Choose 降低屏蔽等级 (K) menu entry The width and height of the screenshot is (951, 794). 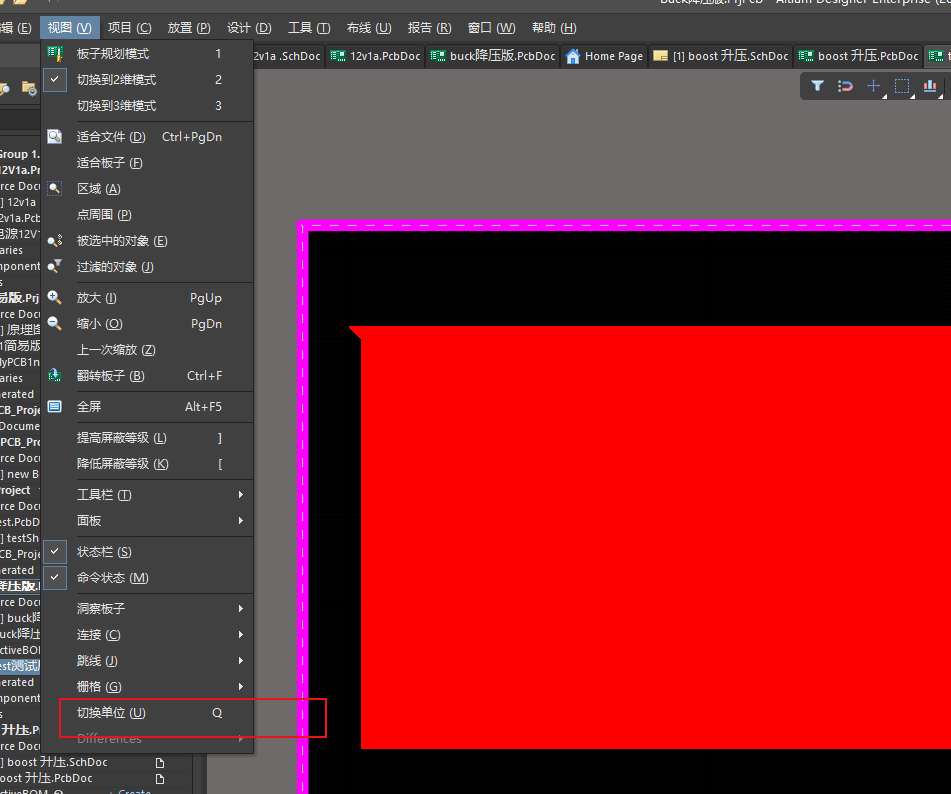pos(147,464)
